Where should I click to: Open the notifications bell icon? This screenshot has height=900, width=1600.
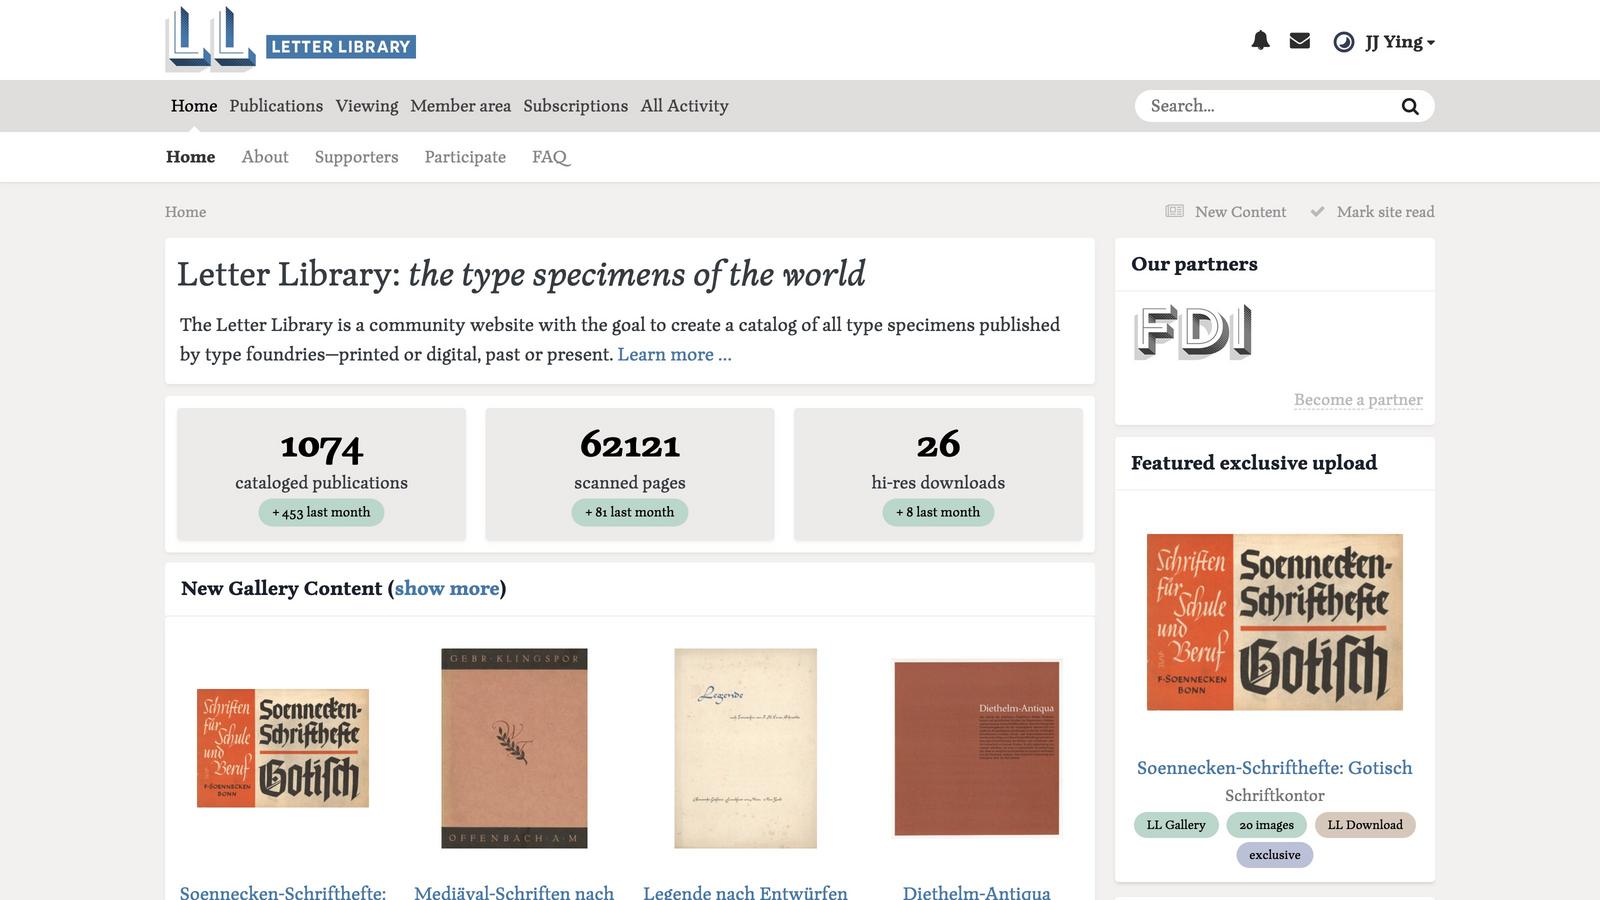pos(1260,41)
